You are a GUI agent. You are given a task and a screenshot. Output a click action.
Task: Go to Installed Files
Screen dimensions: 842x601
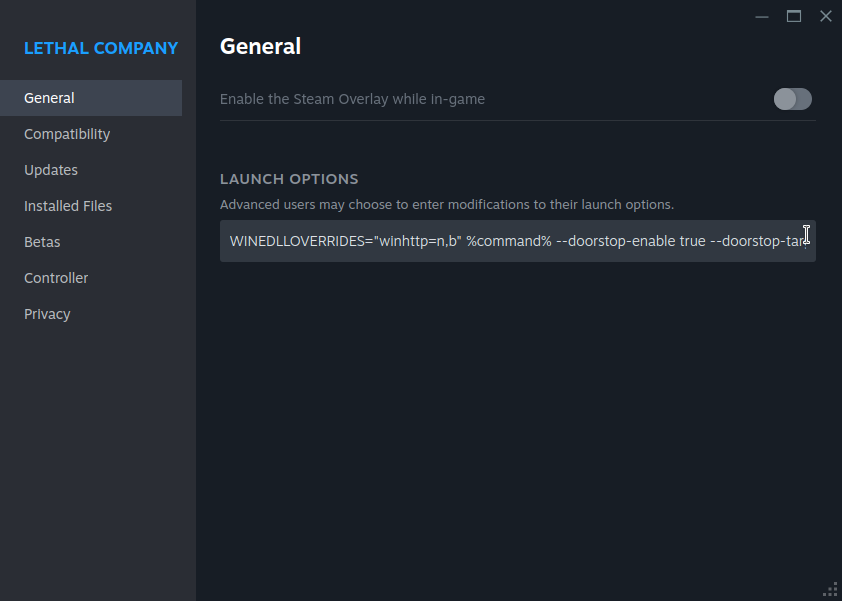pos(68,206)
